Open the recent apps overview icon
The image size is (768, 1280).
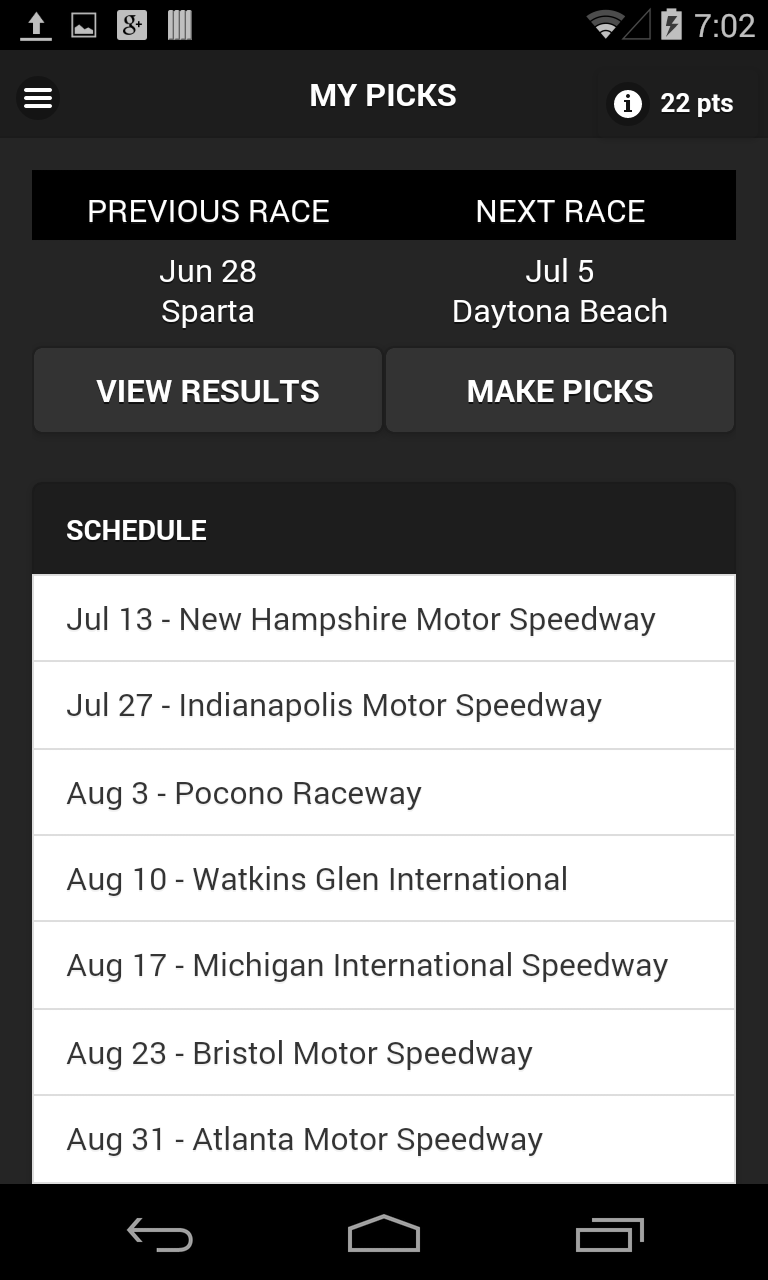pos(610,1235)
